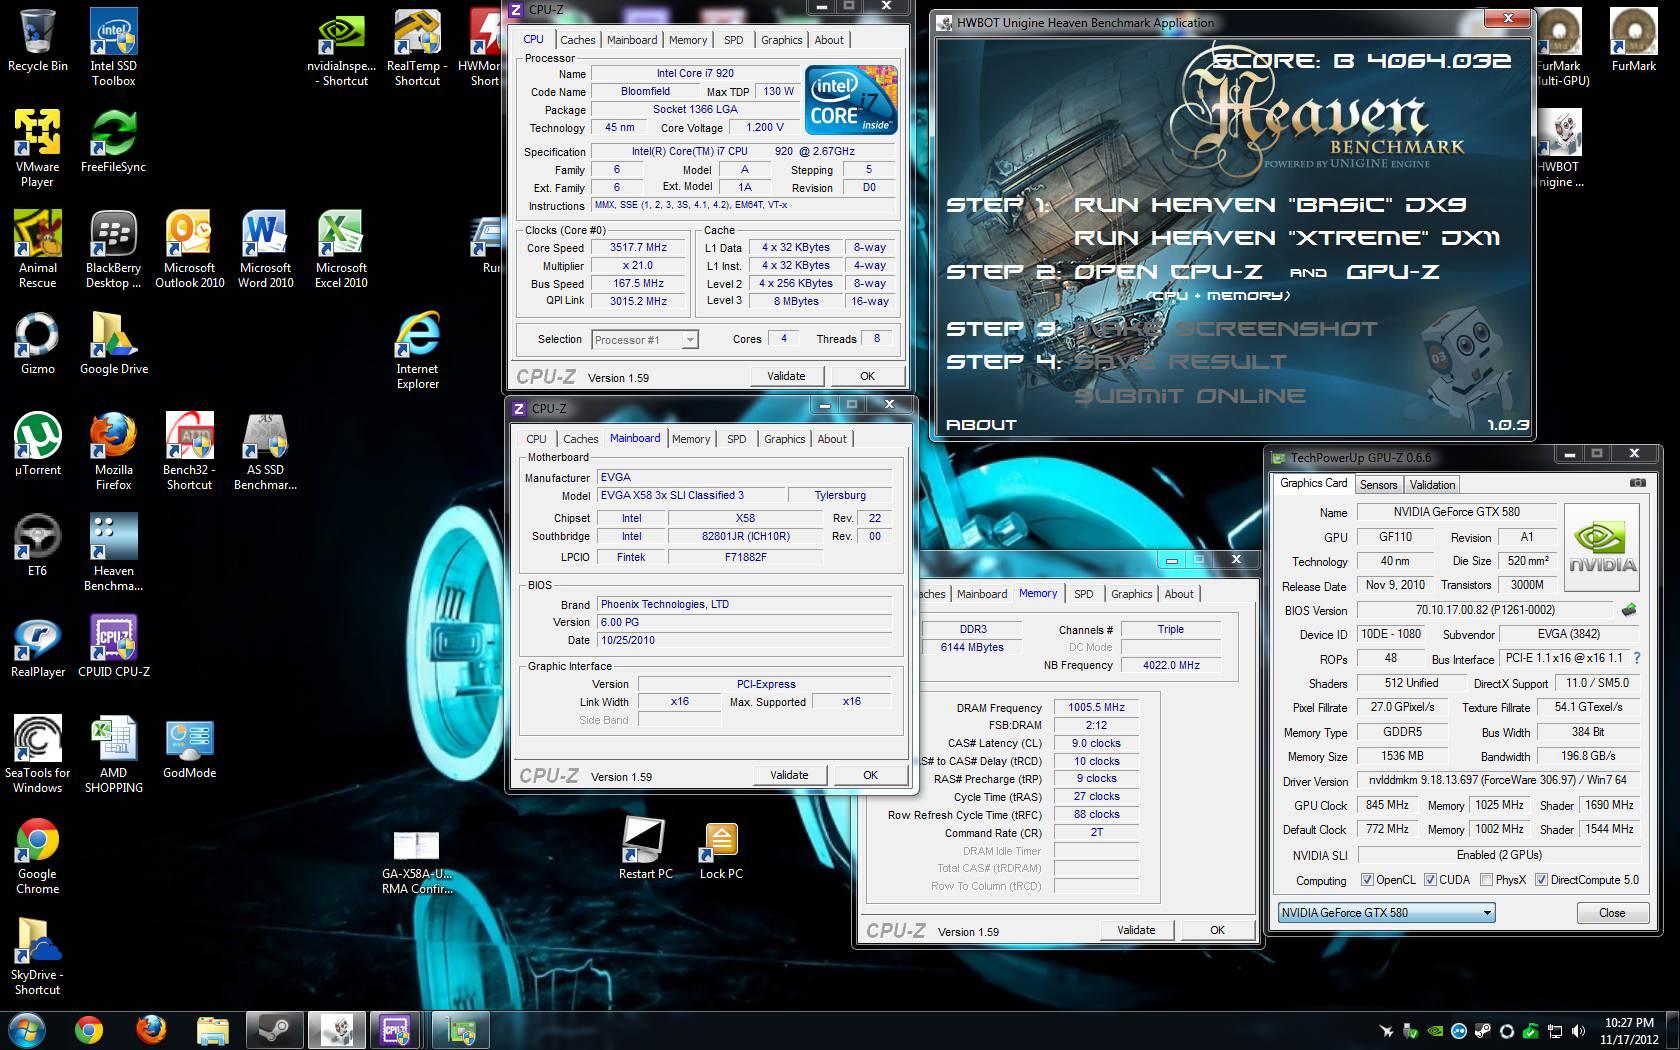Toggle the DirectCompute 5.0 checkbox
Image resolution: width=1680 pixels, height=1050 pixels.
[x=1541, y=880]
